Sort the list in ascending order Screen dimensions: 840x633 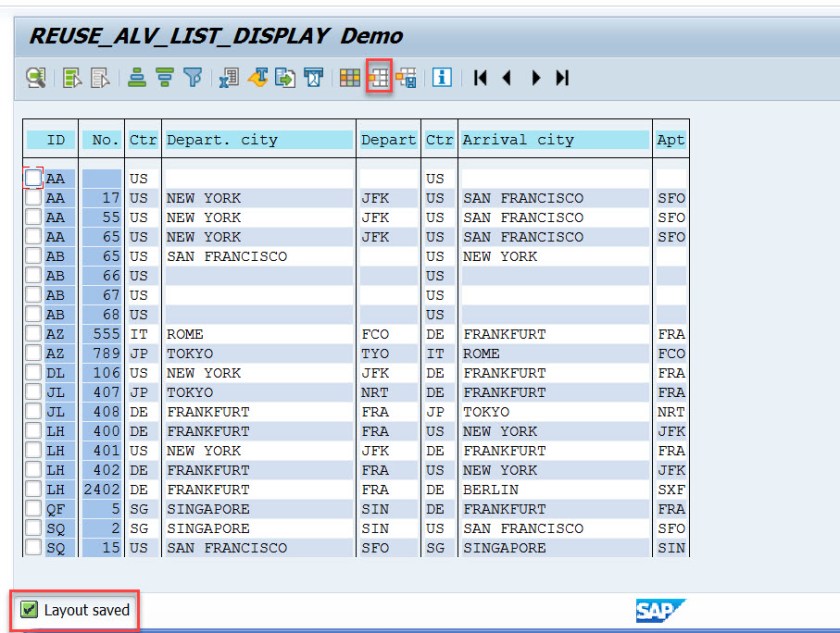point(137,78)
